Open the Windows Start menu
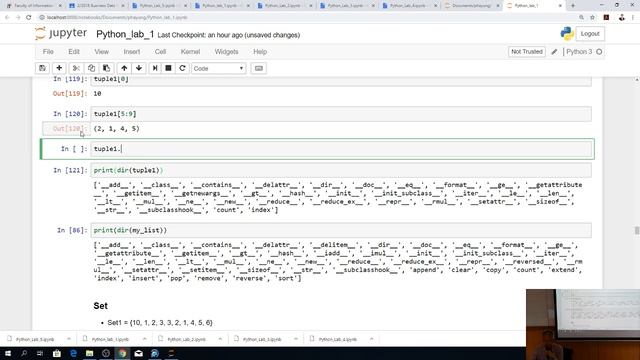Screen dimensions: 640x360 [7, 353]
